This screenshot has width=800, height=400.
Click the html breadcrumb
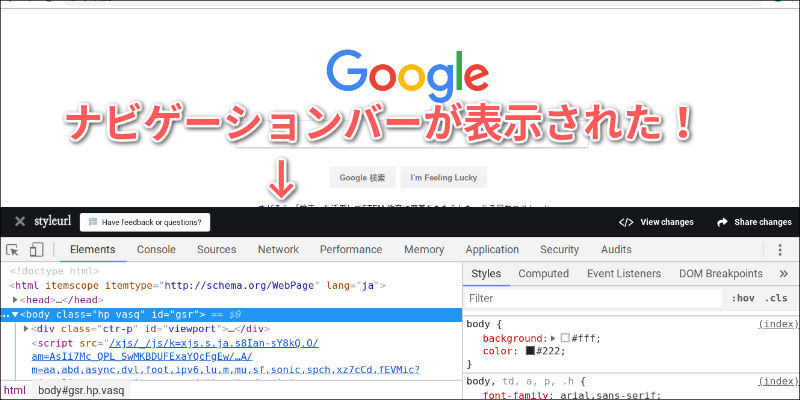(x=14, y=390)
